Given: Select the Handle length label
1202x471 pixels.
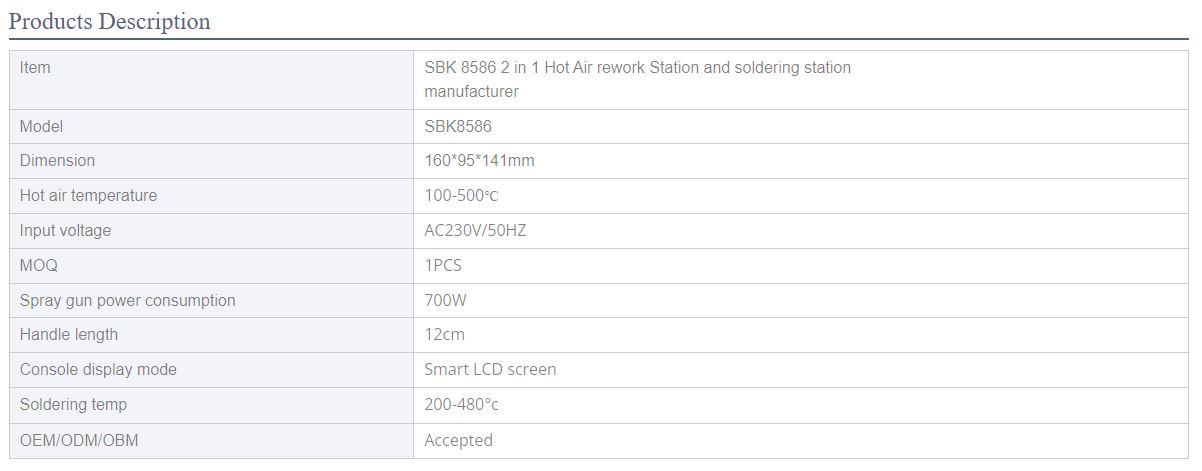Looking at the screenshot, I should click(x=68, y=335).
